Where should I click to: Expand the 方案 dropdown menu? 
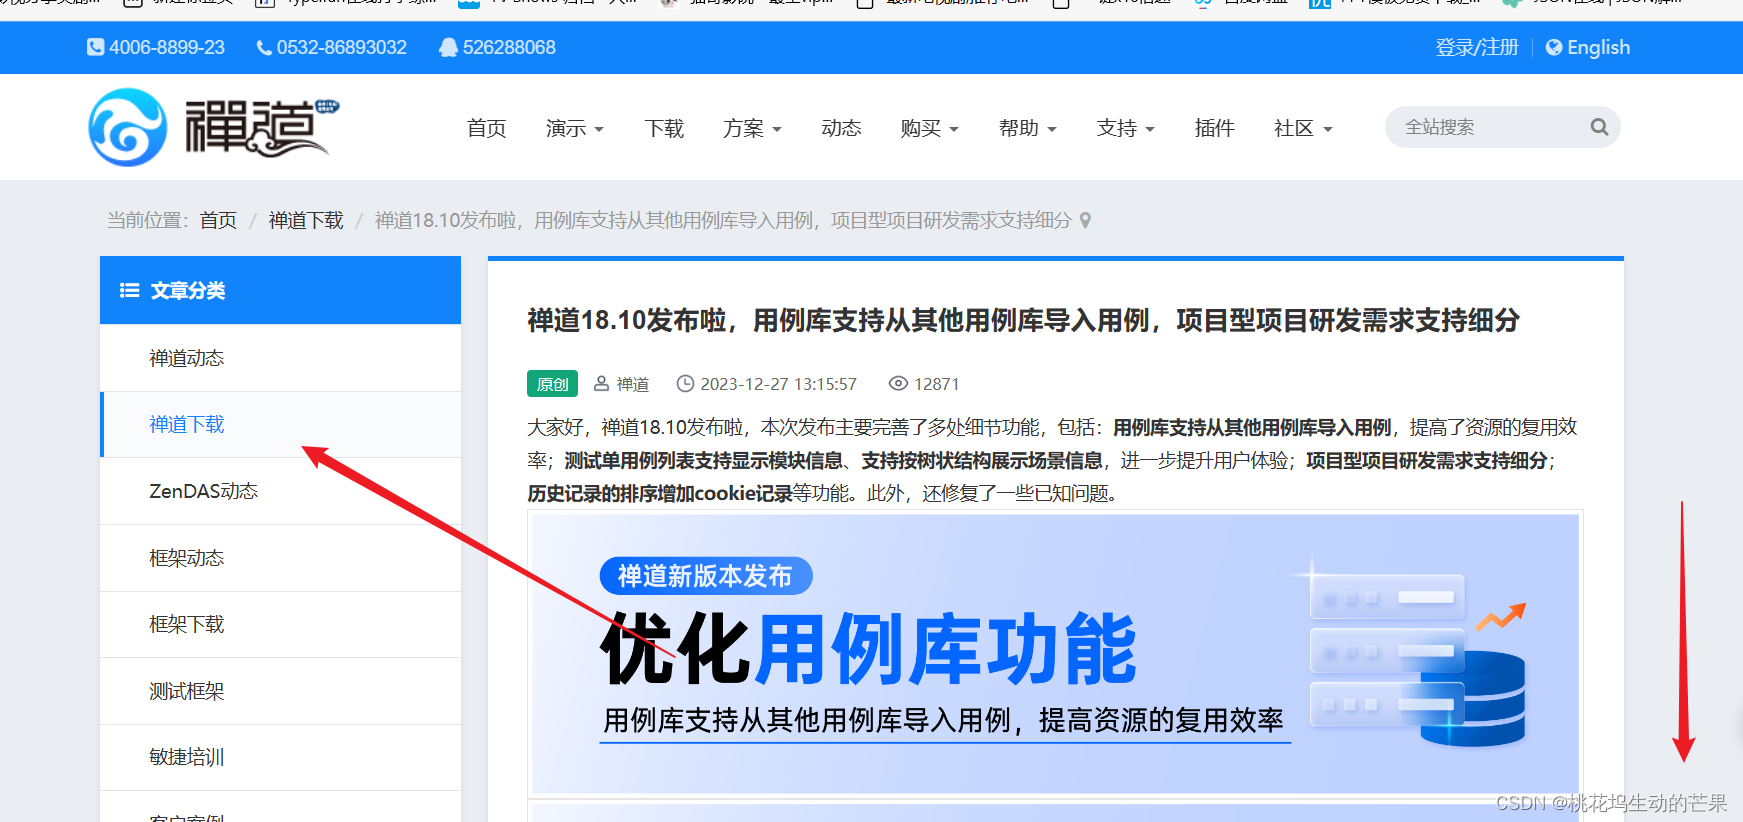753,128
